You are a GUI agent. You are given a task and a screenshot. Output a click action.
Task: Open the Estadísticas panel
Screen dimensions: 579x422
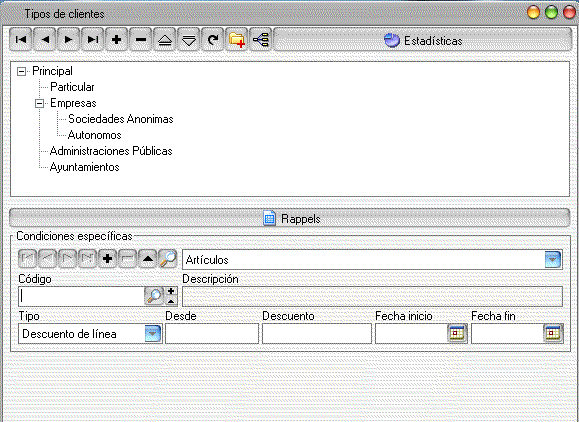click(423, 40)
